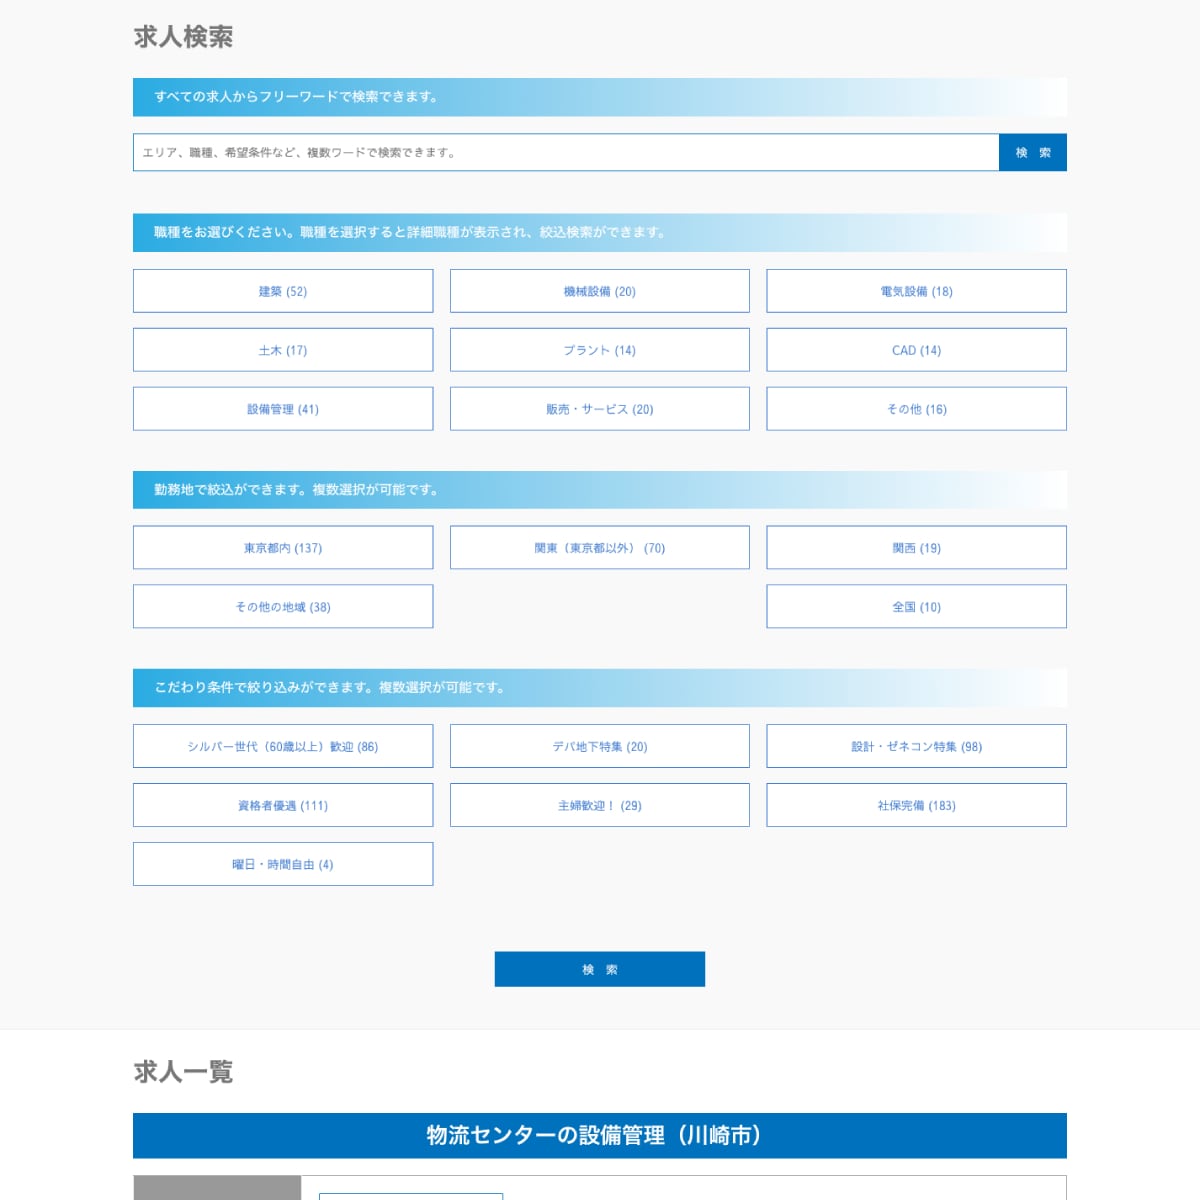Toggle 社保完備 (183) condition
This screenshot has width=1200, height=1200.
917,805
